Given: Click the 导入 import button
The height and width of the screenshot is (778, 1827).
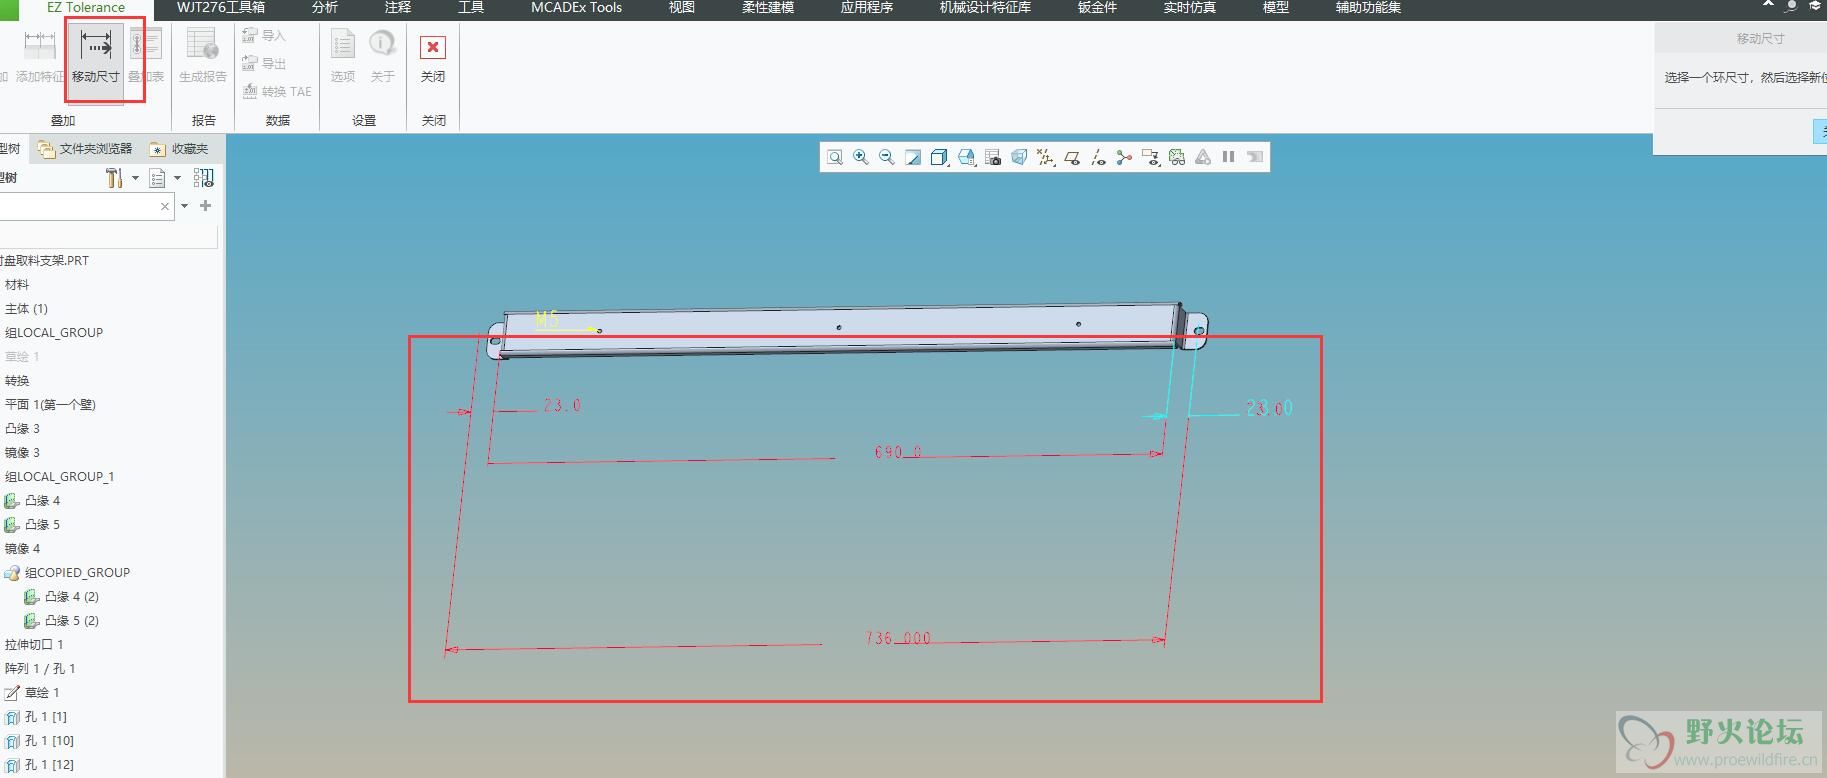Looking at the screenshot, I should 265,36.
